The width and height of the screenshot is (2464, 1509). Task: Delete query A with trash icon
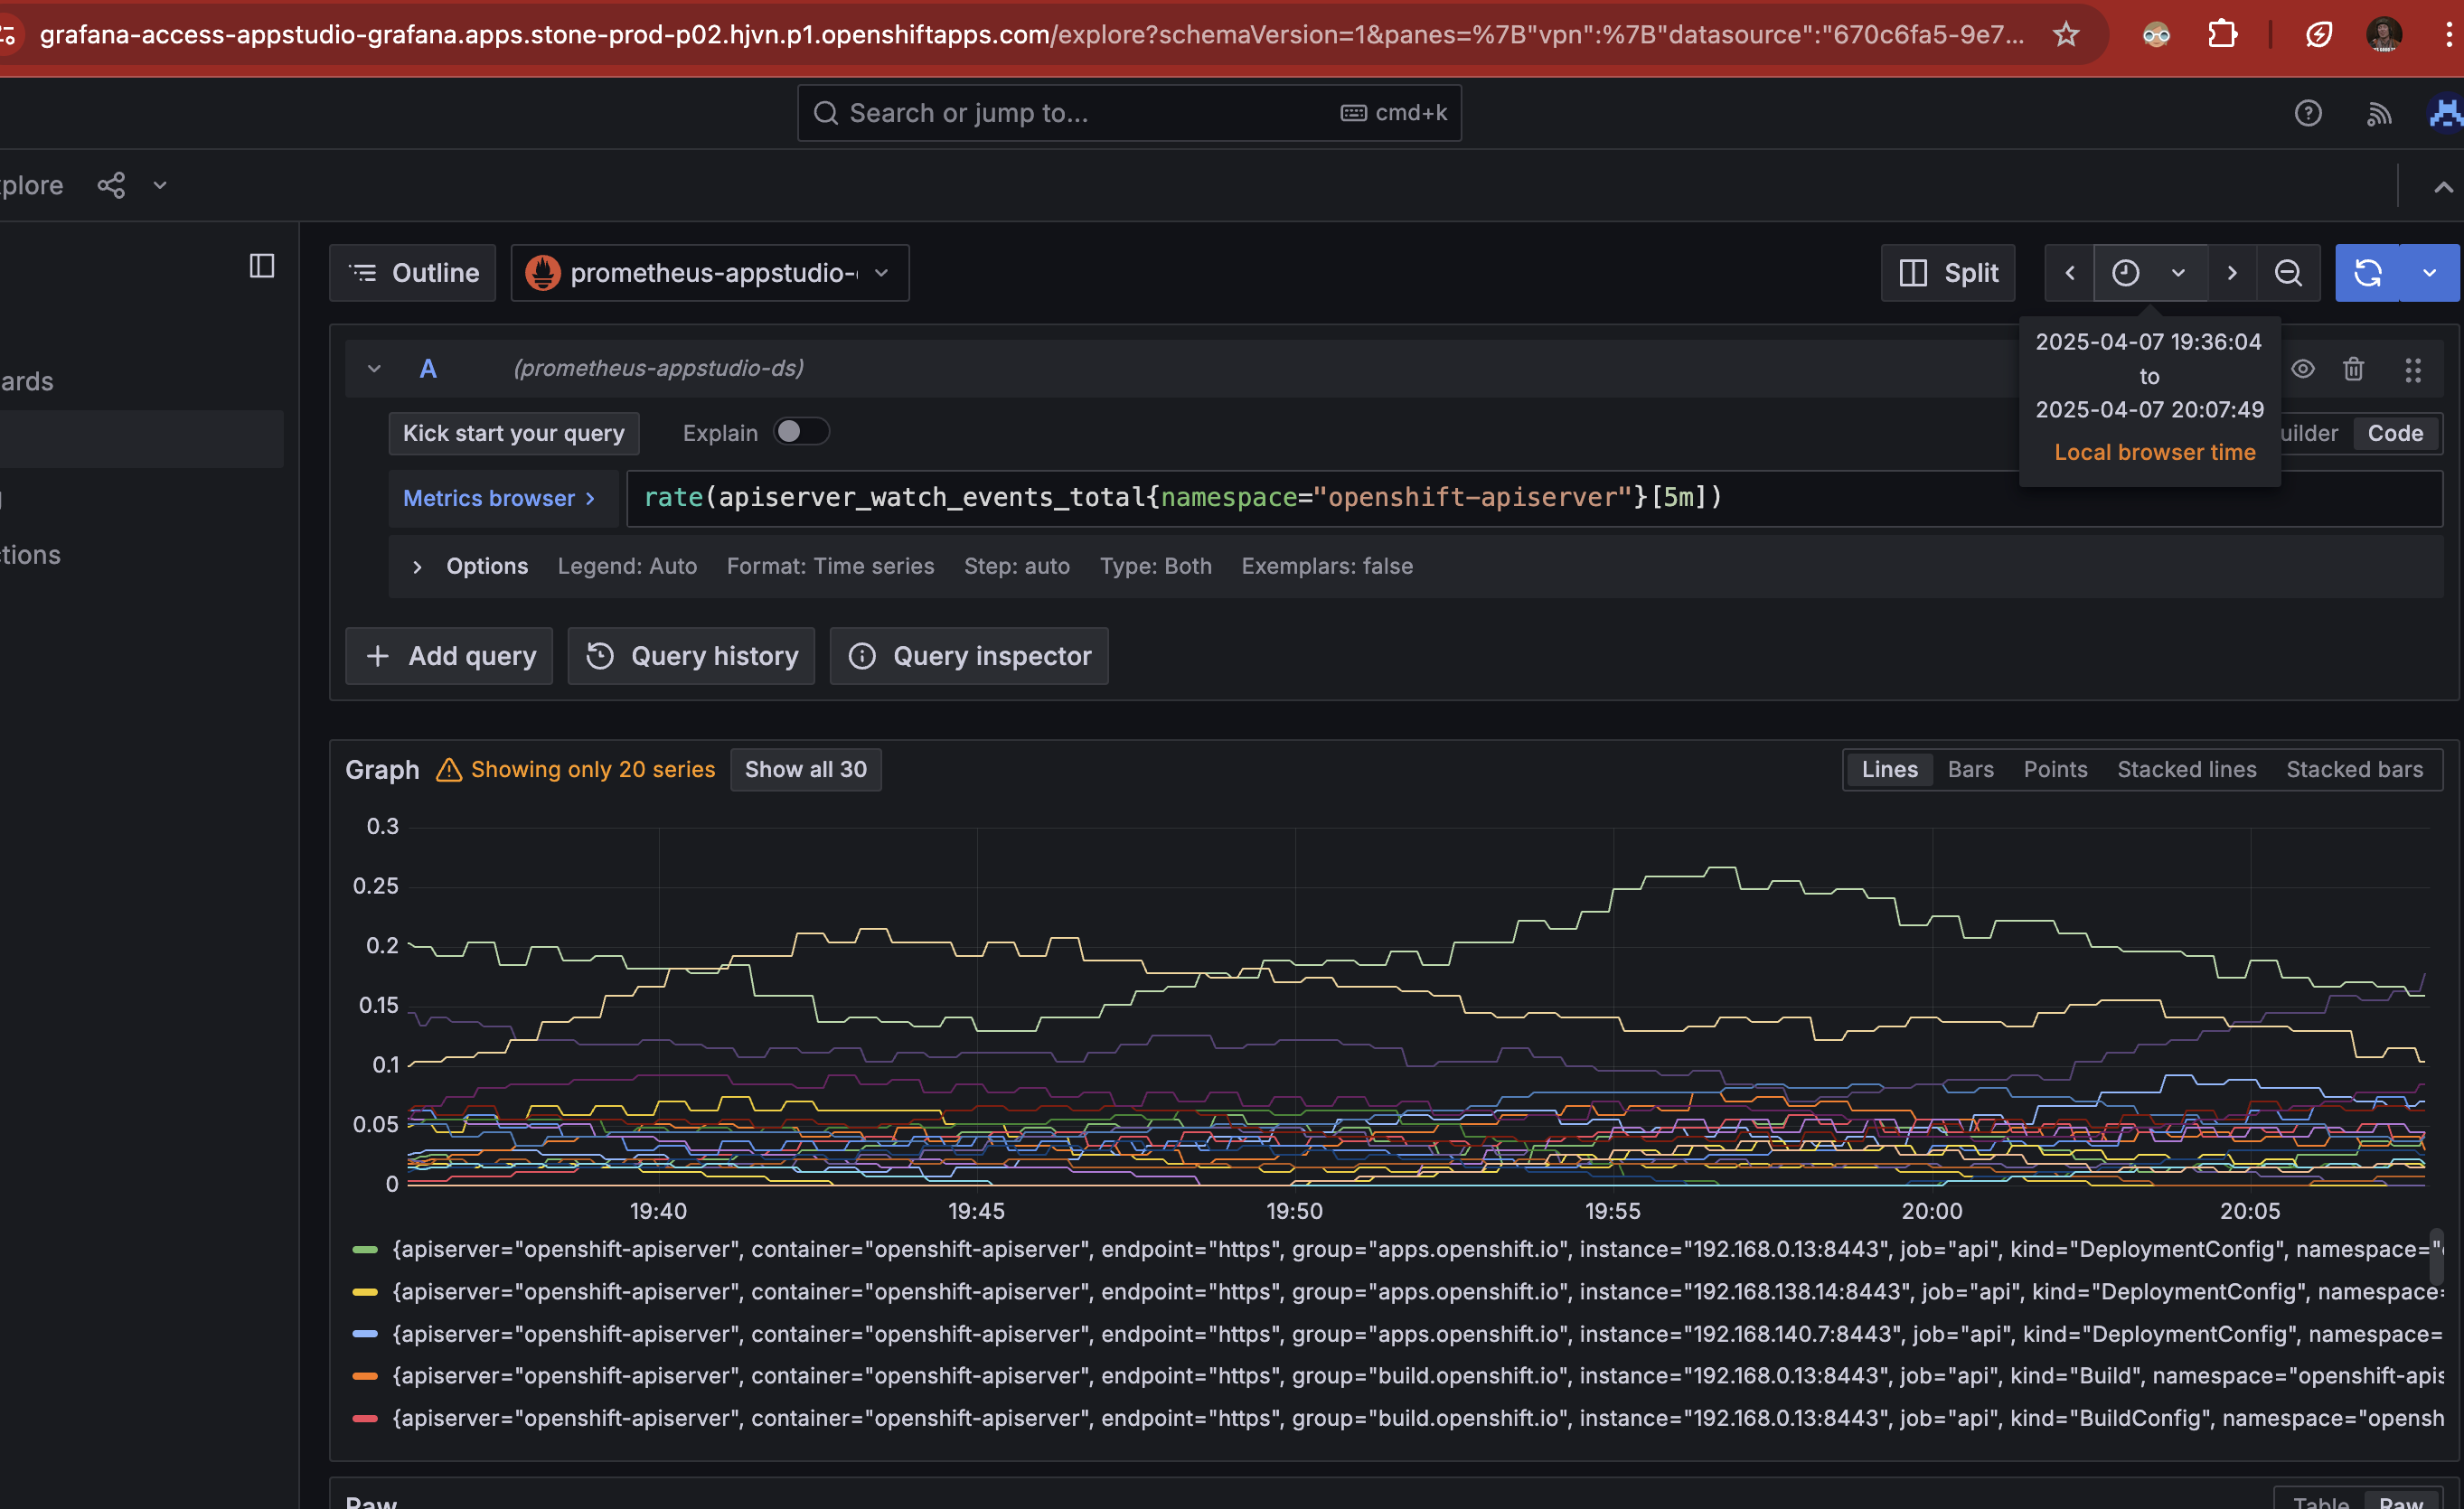[2353, 369]
